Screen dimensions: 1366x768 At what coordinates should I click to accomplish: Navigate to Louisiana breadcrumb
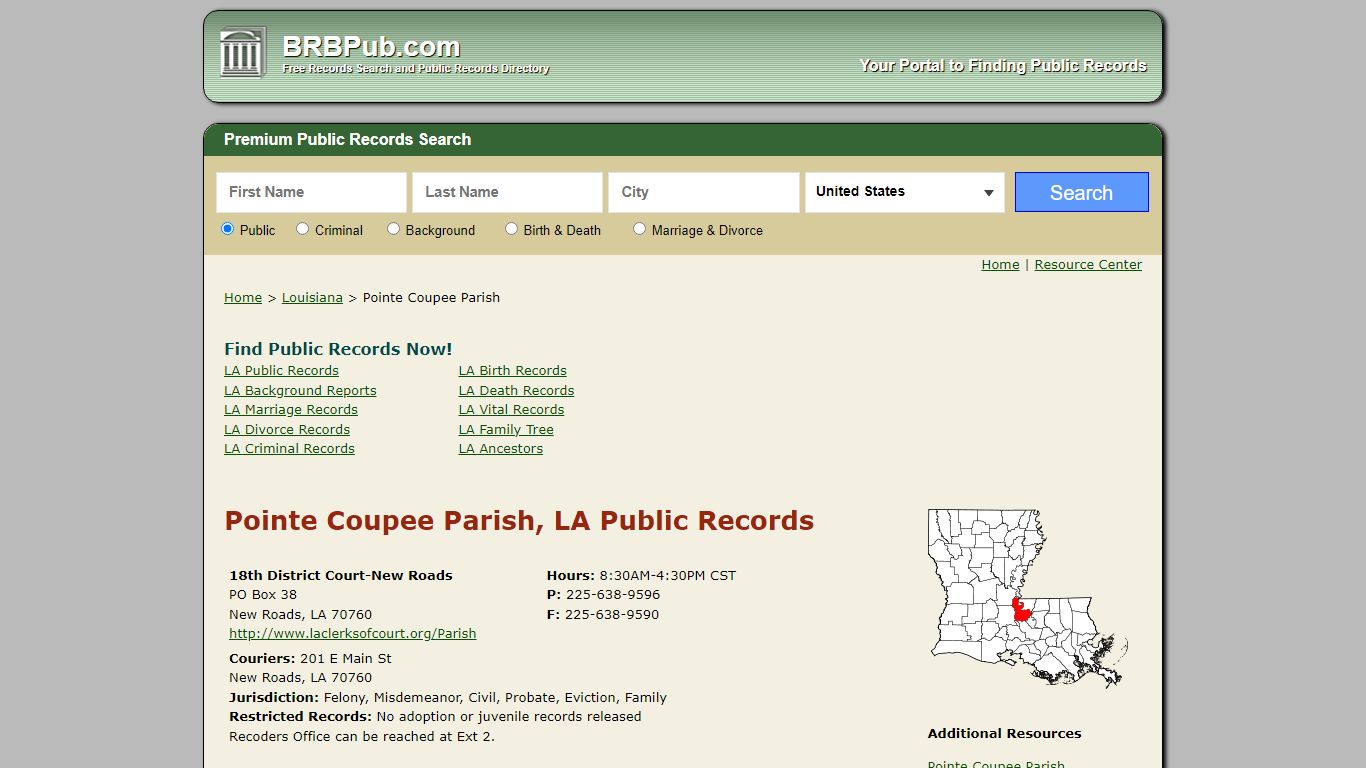pos(312,298)
